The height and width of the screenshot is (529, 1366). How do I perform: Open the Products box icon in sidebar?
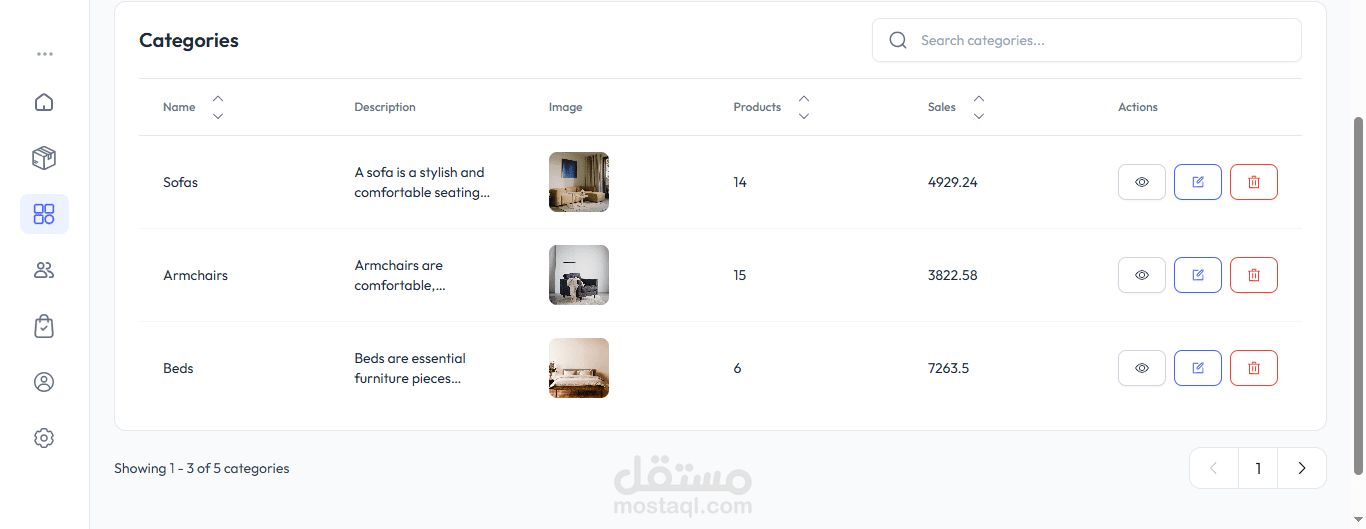click(44, 158)
